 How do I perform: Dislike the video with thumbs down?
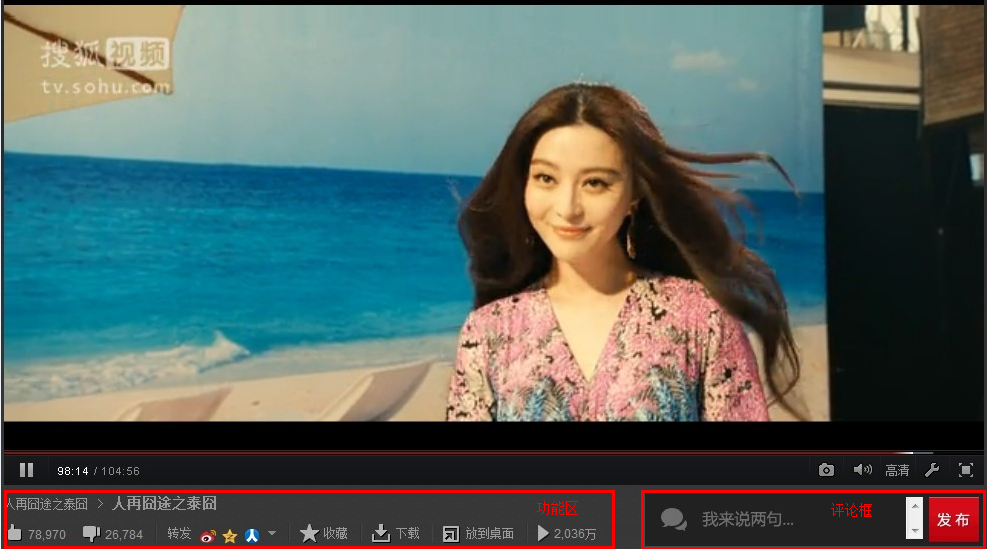tap(91, 534)
